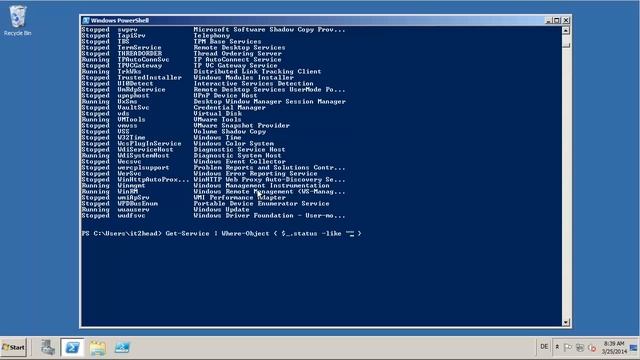This screenshot has width=640, height=360.
Task: Click the 'TapiSrv' service name
Action: 131,36
